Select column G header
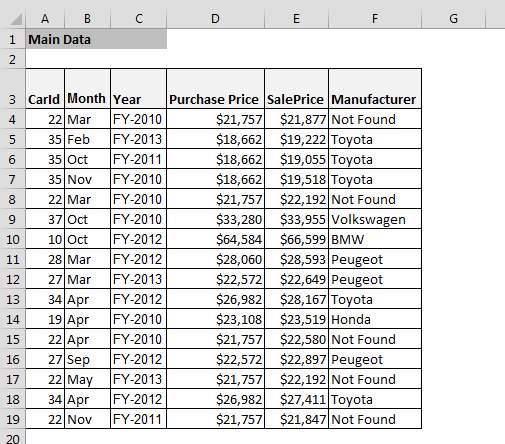This screenshot has width=505, height=444. coord(453,19)
